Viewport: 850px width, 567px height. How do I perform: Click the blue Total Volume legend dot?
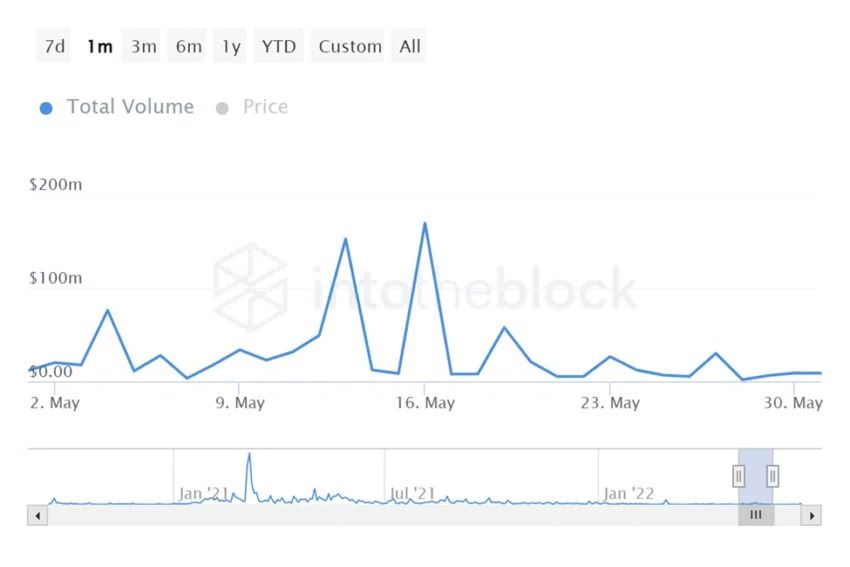pyautogui.click(x=46, y=108)
